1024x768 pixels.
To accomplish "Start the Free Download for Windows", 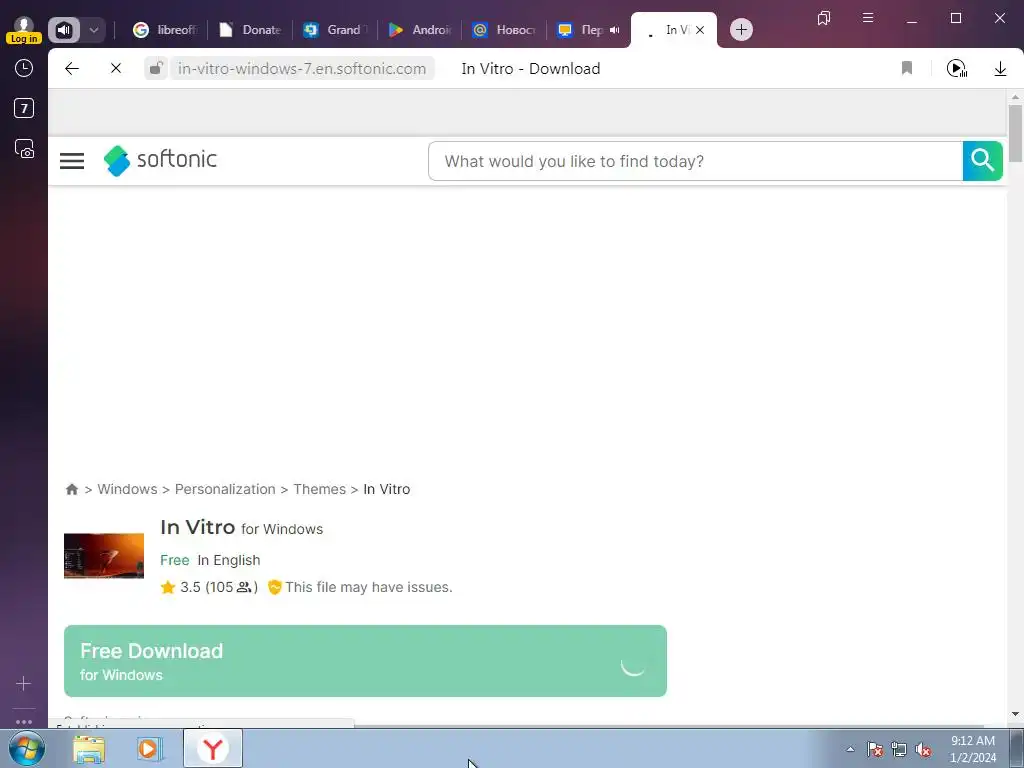I will (365, 661).
